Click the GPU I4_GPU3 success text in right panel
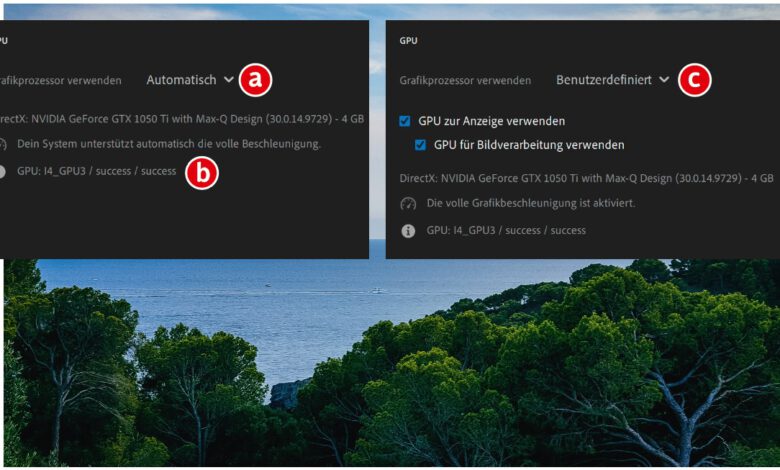The height and width of the screenshot is (470, 780). point(506,230)
